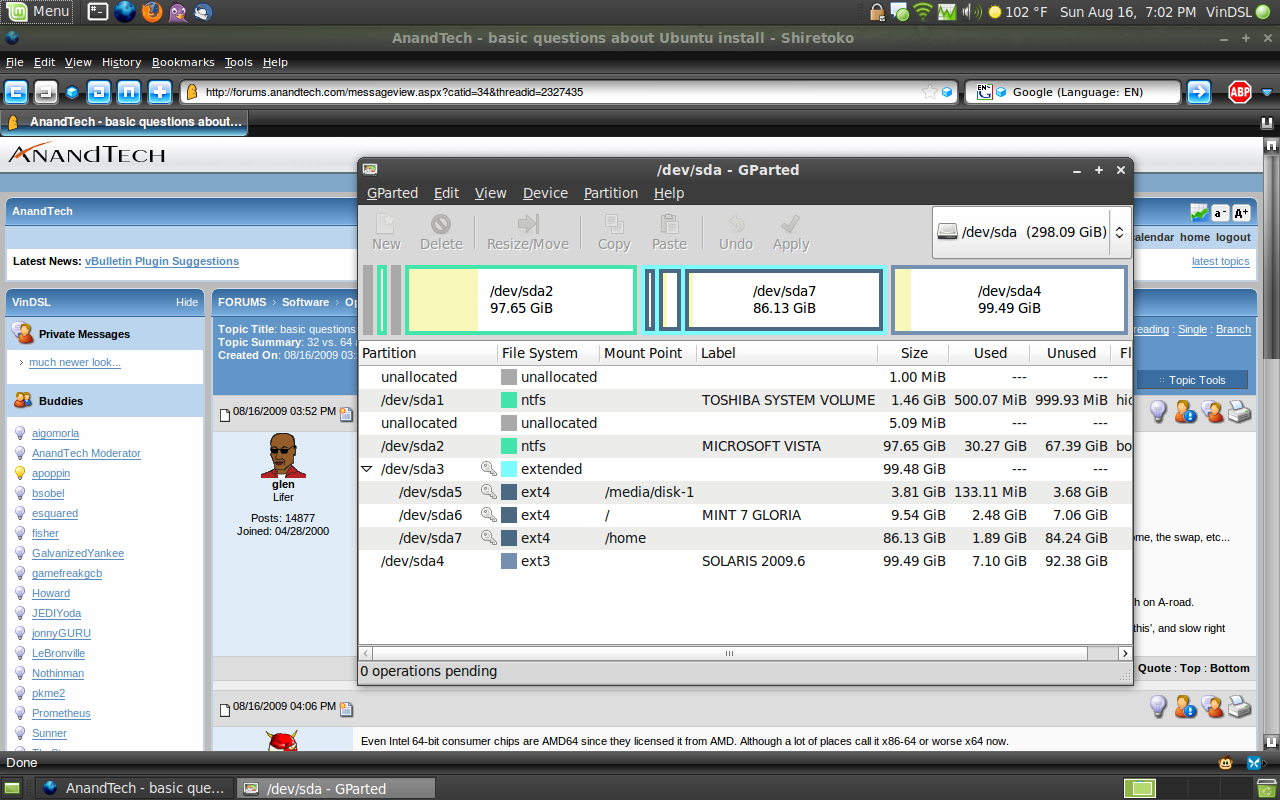Hide the VinDSL sidebar panel
Image resolution: width=1280 pixels, height=800 pixels.
(187, 302)
